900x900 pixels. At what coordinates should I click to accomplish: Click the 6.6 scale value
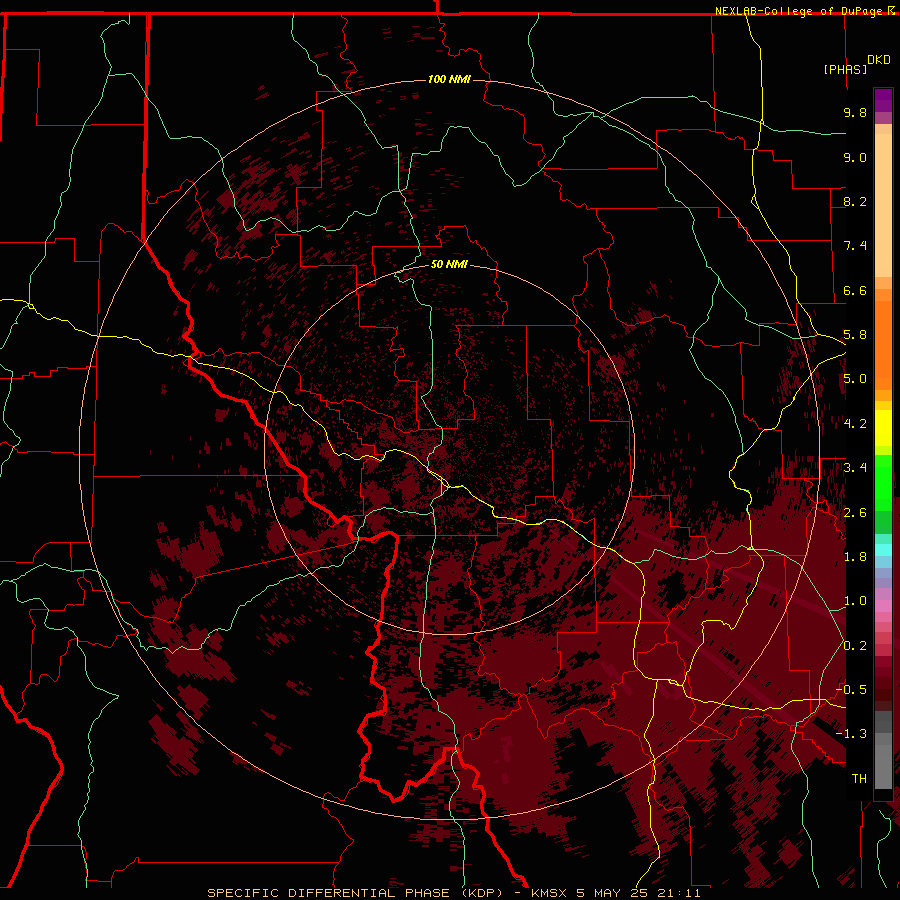(855, 290)
